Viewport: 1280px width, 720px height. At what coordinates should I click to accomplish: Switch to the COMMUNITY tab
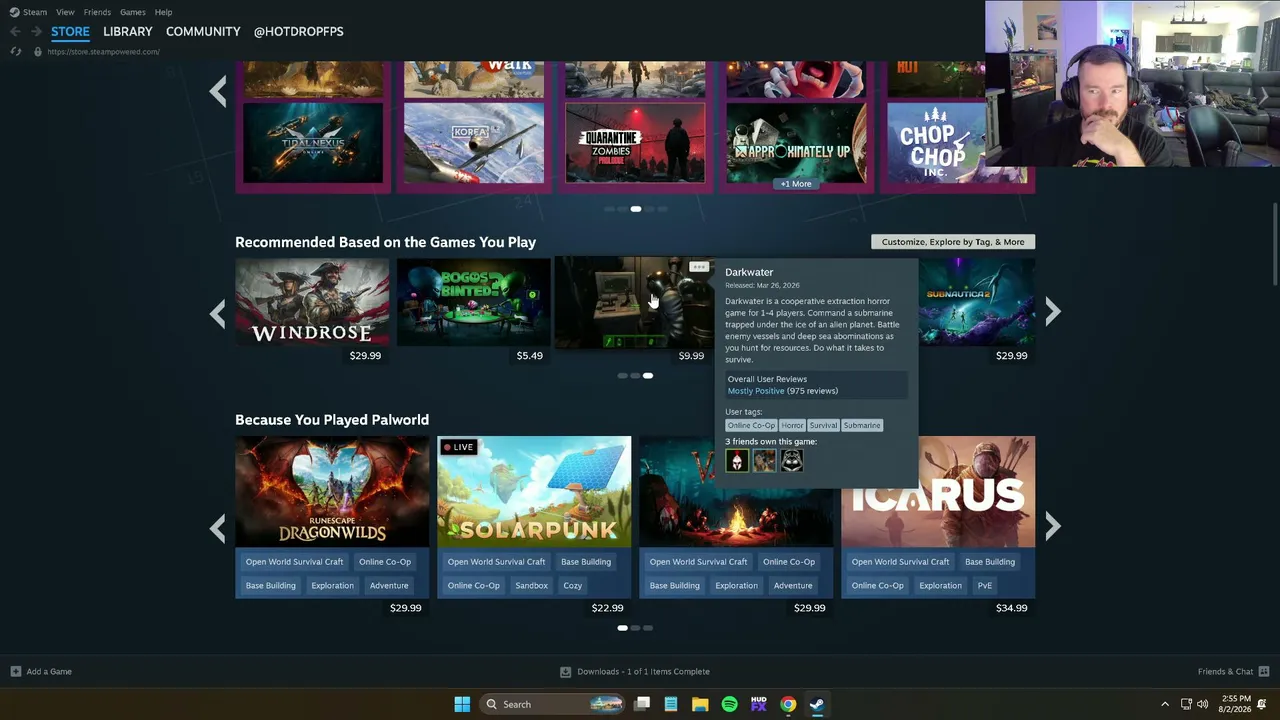(203, 32)
